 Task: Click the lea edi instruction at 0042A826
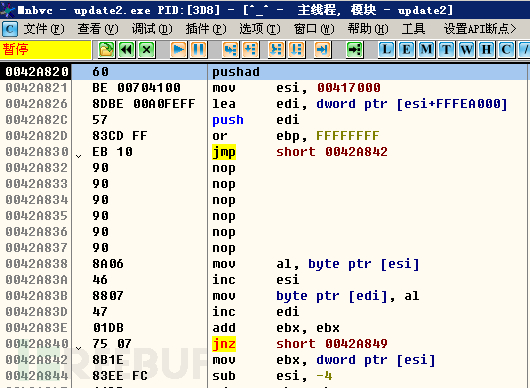[x=360, y=104]
